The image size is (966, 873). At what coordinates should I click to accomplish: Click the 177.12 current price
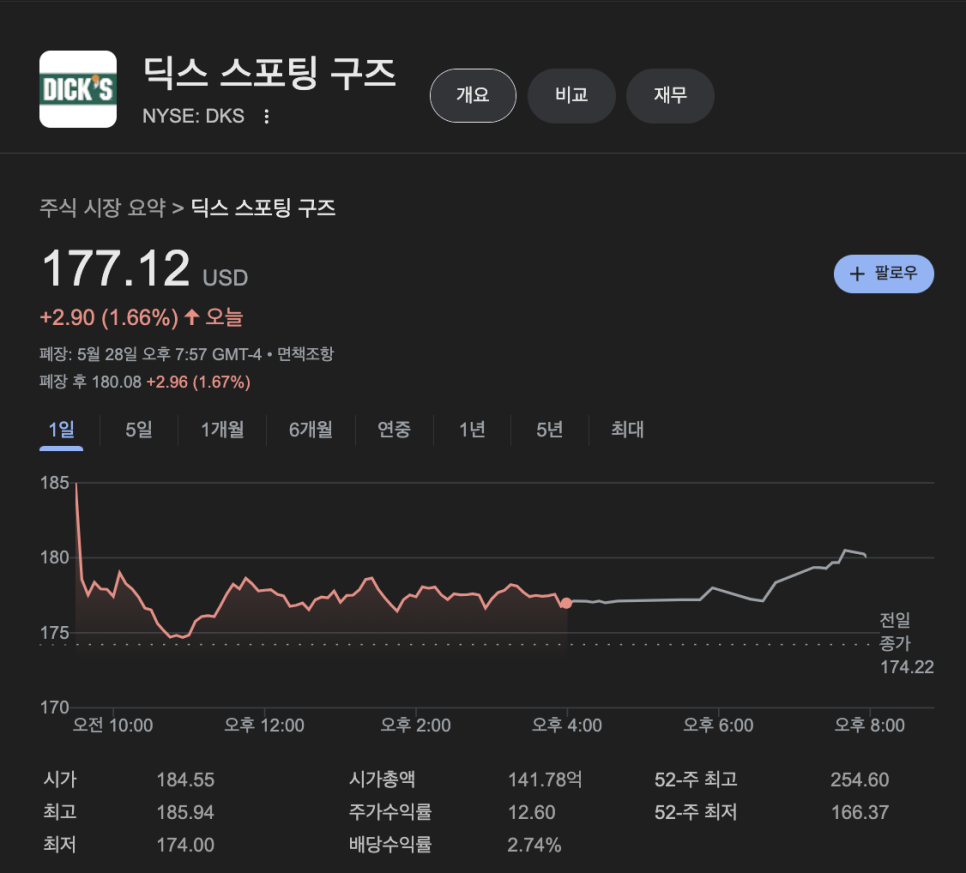tap(116, 269)
